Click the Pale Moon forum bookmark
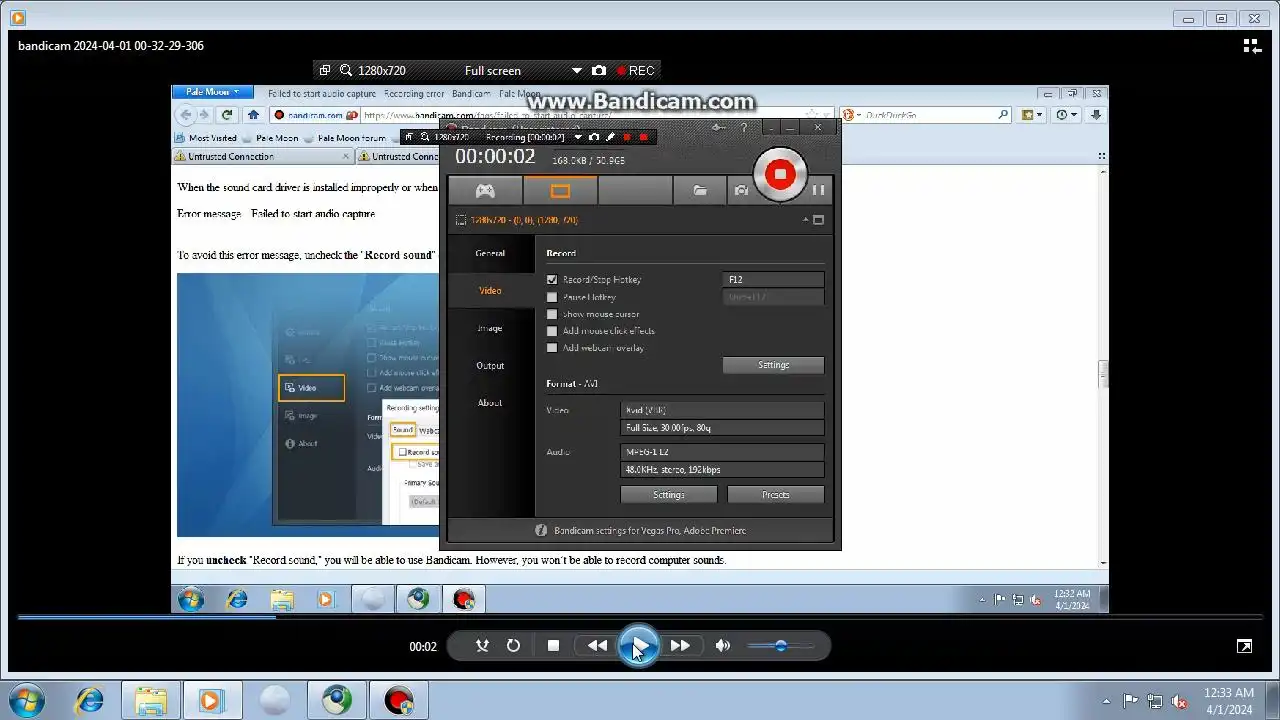 pos(345,138)
